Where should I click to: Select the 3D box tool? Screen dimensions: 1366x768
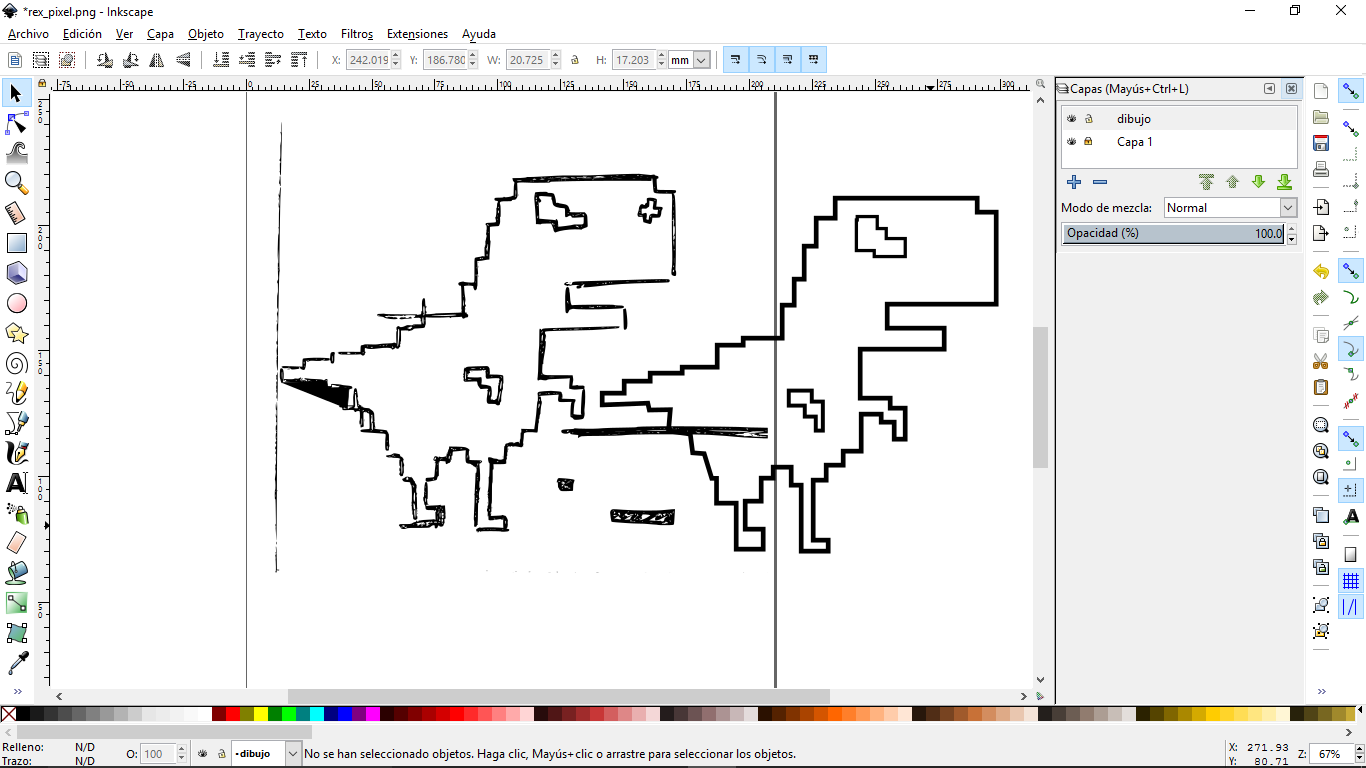pyautogui.click(x=17, y=273)
